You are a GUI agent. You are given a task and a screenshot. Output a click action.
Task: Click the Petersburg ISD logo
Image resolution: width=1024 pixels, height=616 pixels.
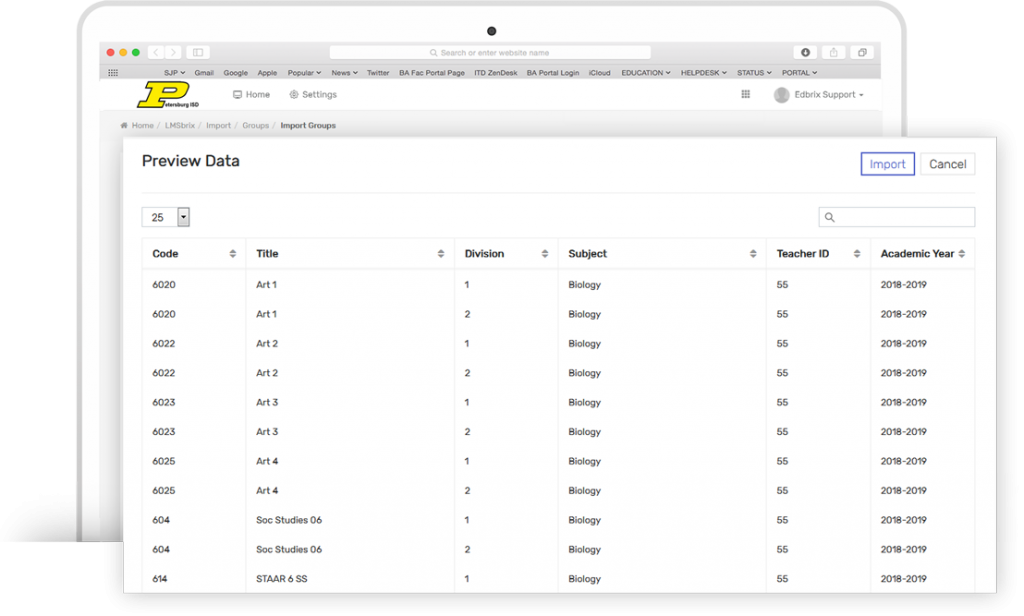click(x=167, y=95)
